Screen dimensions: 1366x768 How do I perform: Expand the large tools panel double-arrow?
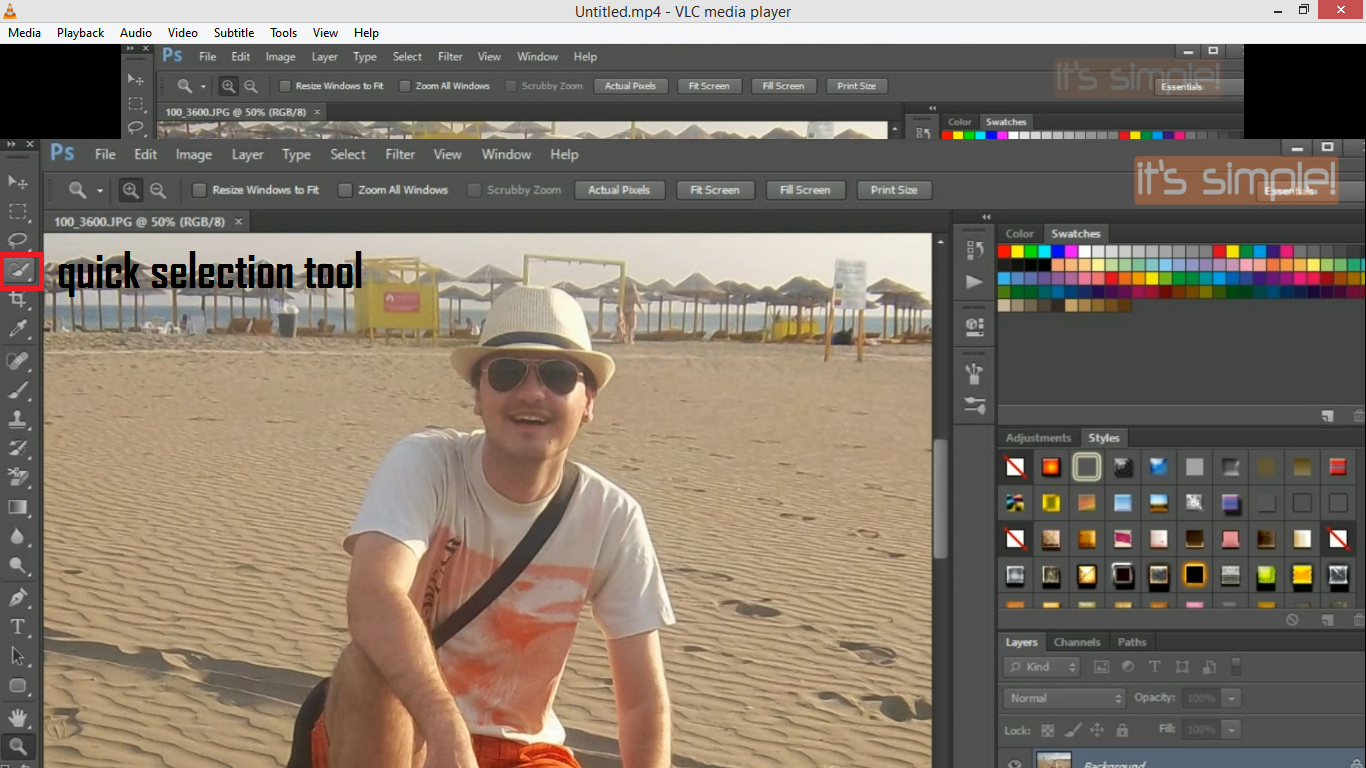pos(13,145)
